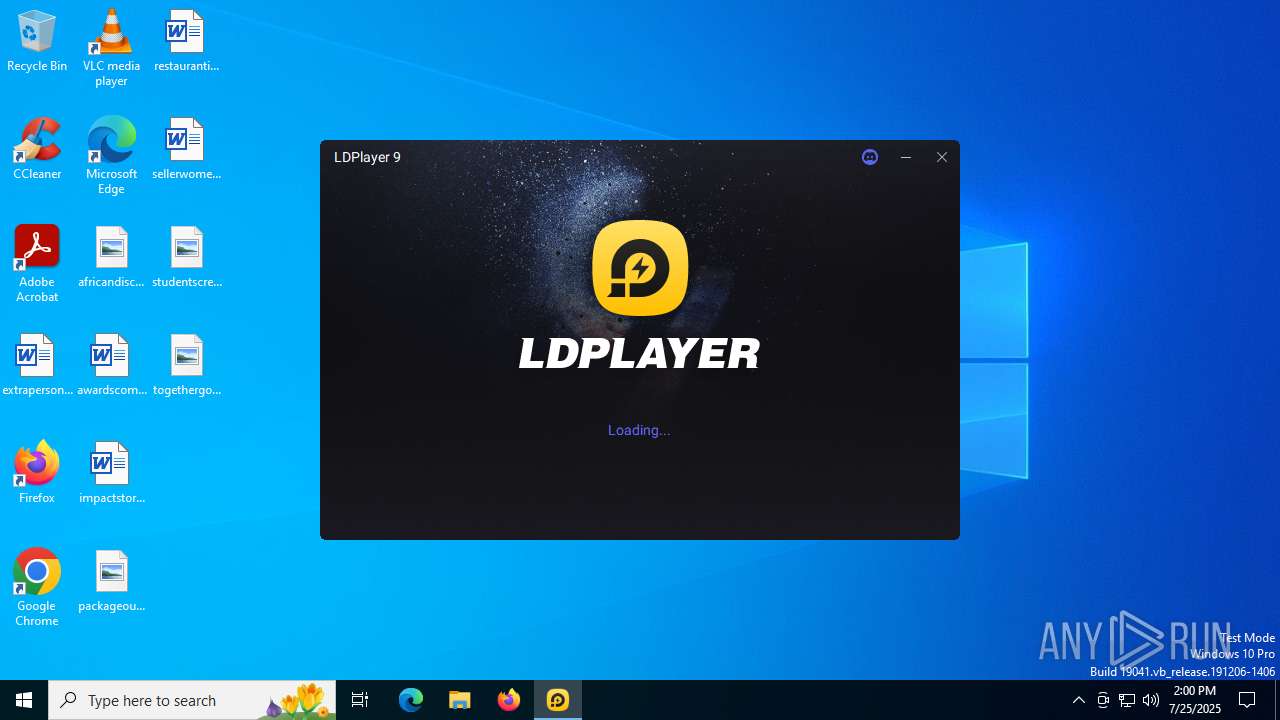Select the extraperson... Word document
1280x720 pixels.
tap(37, 366)
